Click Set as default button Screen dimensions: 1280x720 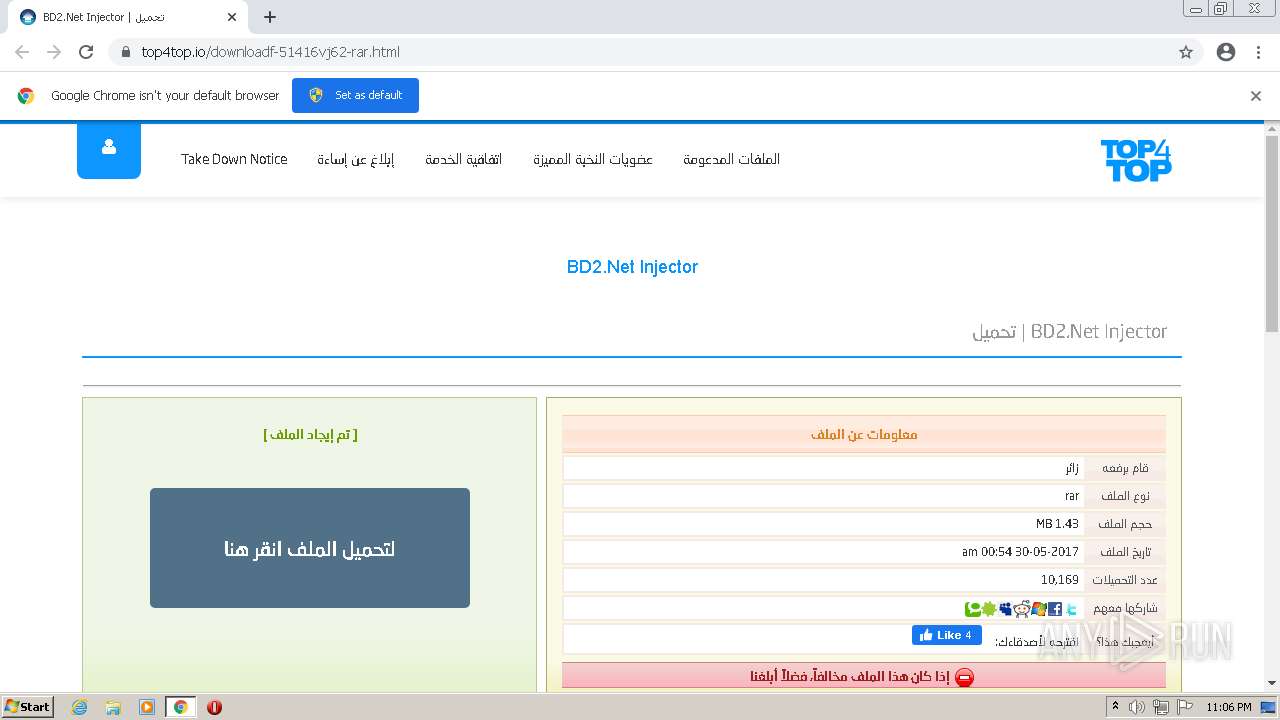tap(355, 95)
